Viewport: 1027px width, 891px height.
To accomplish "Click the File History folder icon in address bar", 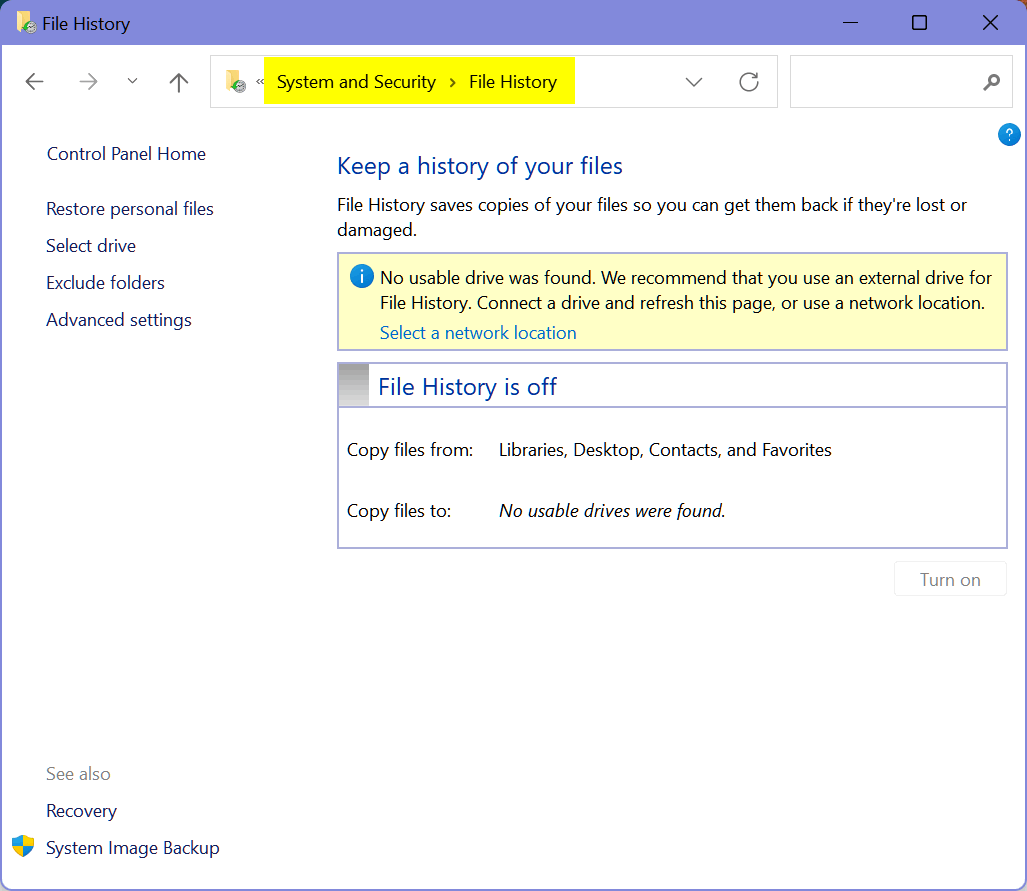I will [x=236, y=81].
